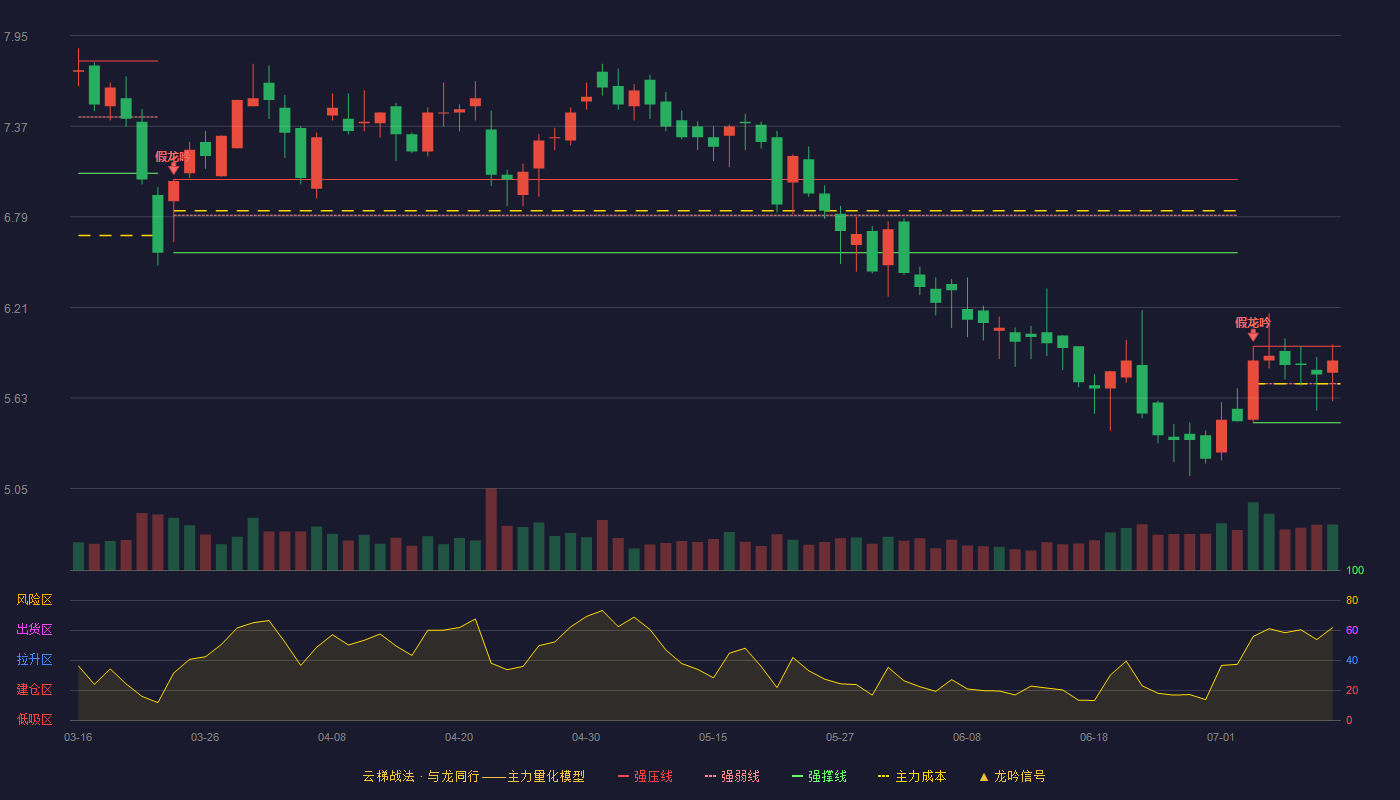Toggle the 龙吟信号 triangle legend item

point(1011,776)
